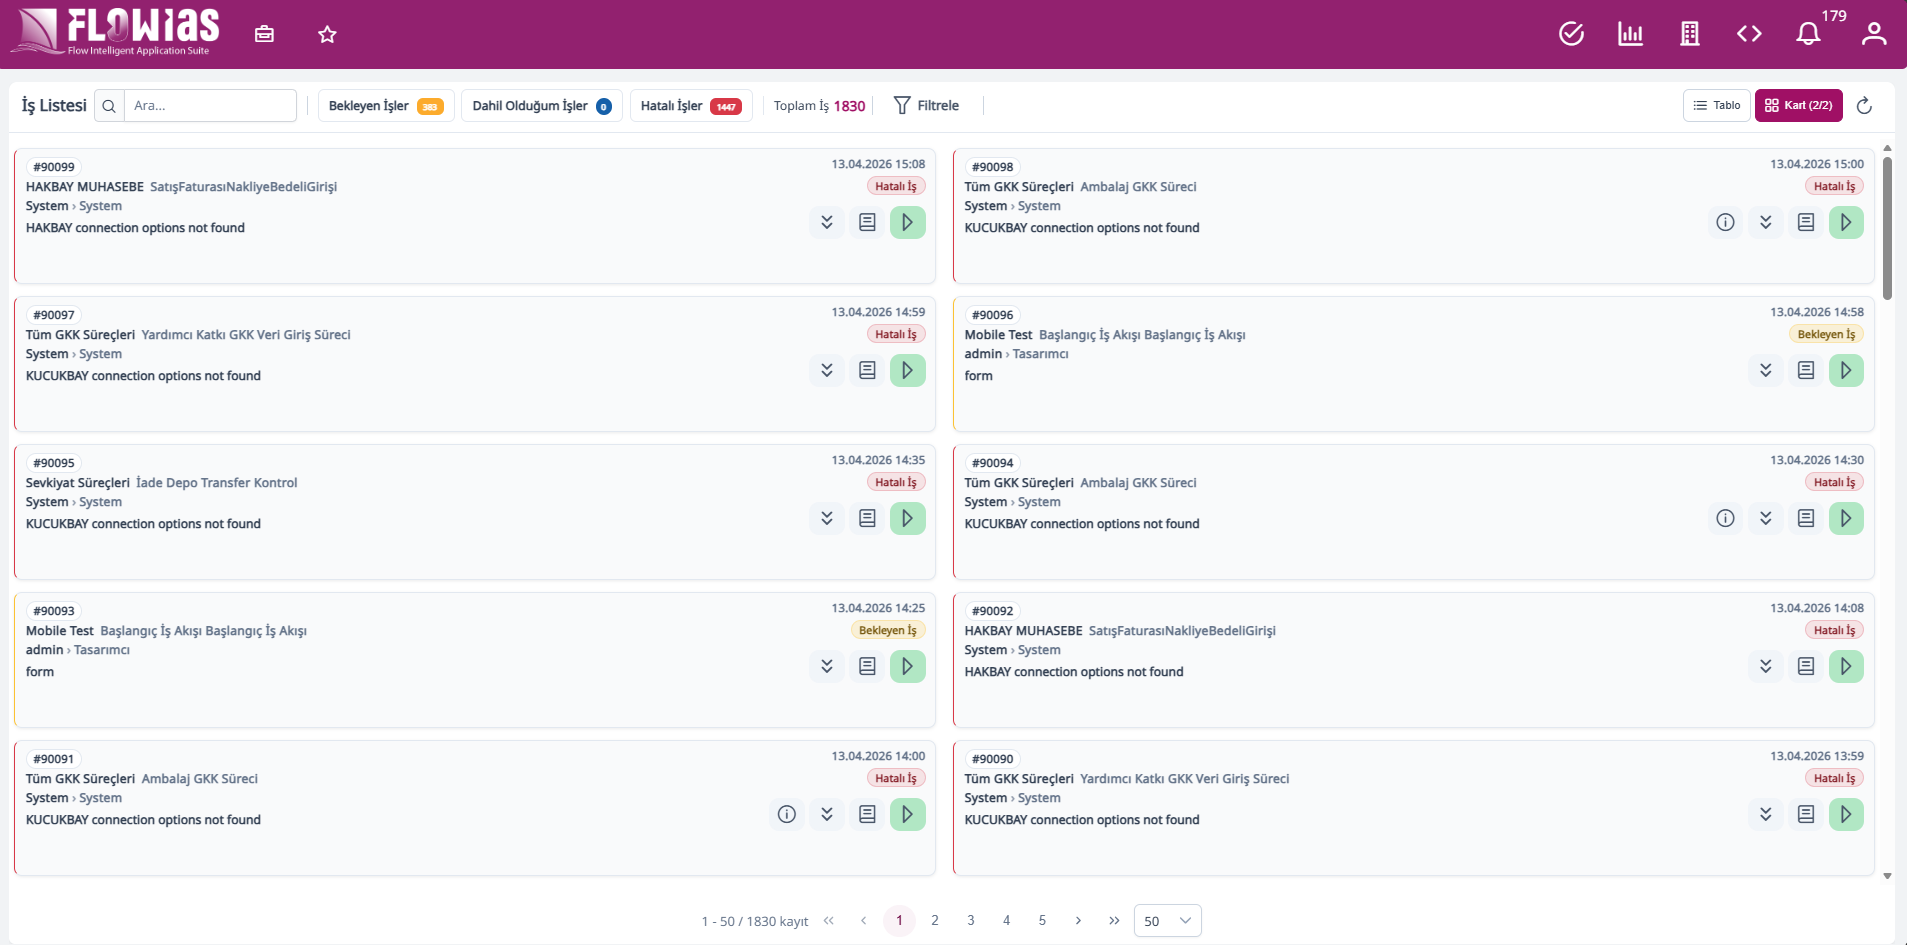Image resolution: width=1907 pixels, height=945 pixels.
Task: Click Bekleyen İş badge on job #90093
Action: click(888, 630)
